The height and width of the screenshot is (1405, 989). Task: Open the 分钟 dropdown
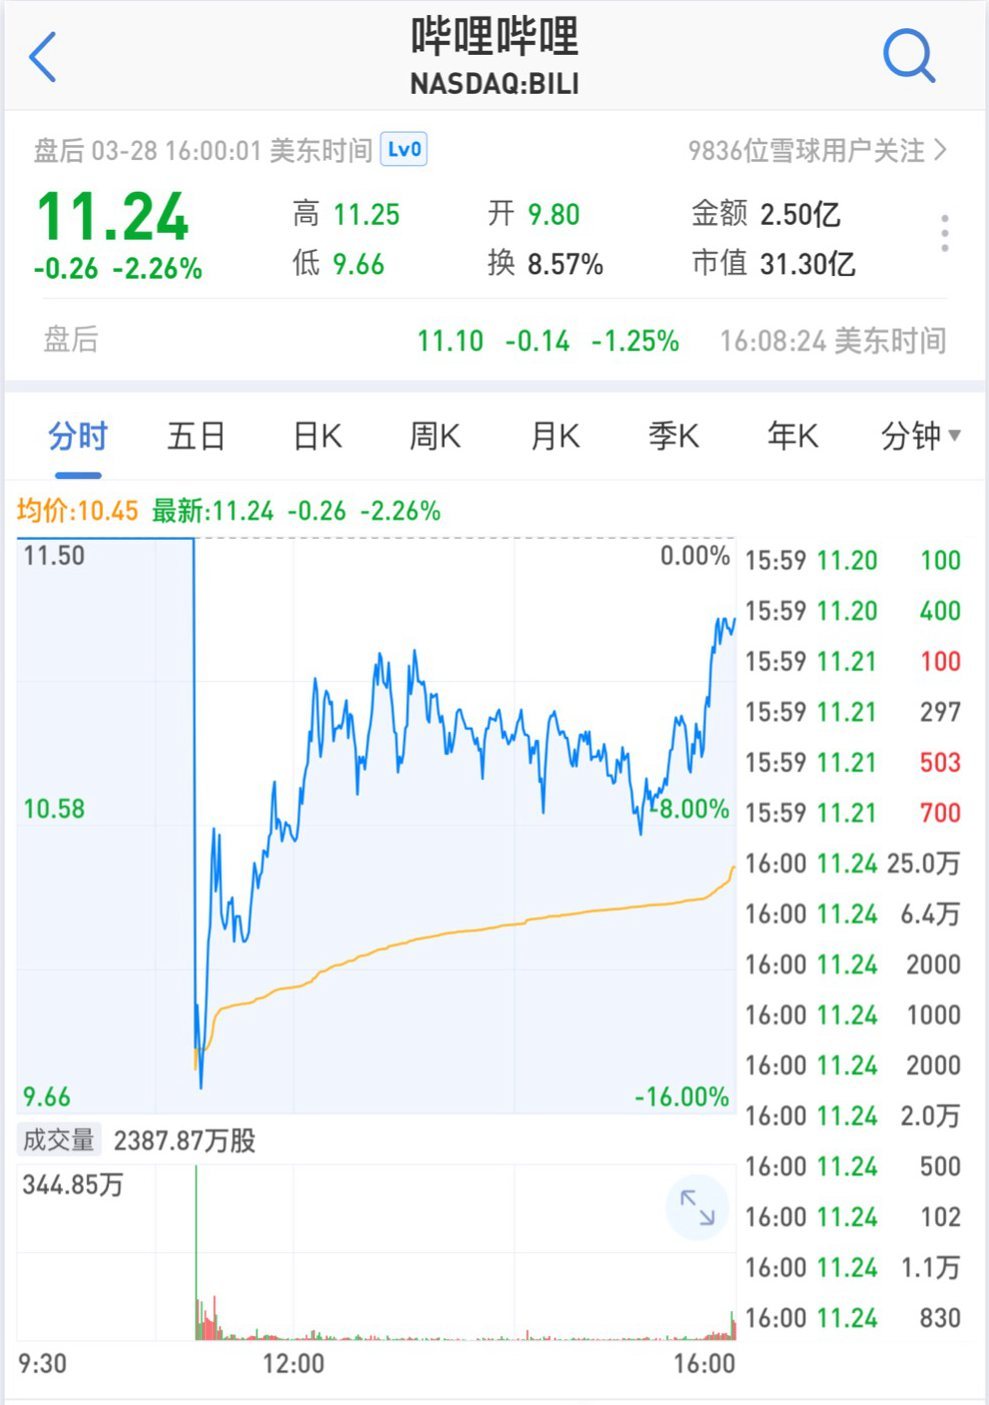(x=920, y=437)
